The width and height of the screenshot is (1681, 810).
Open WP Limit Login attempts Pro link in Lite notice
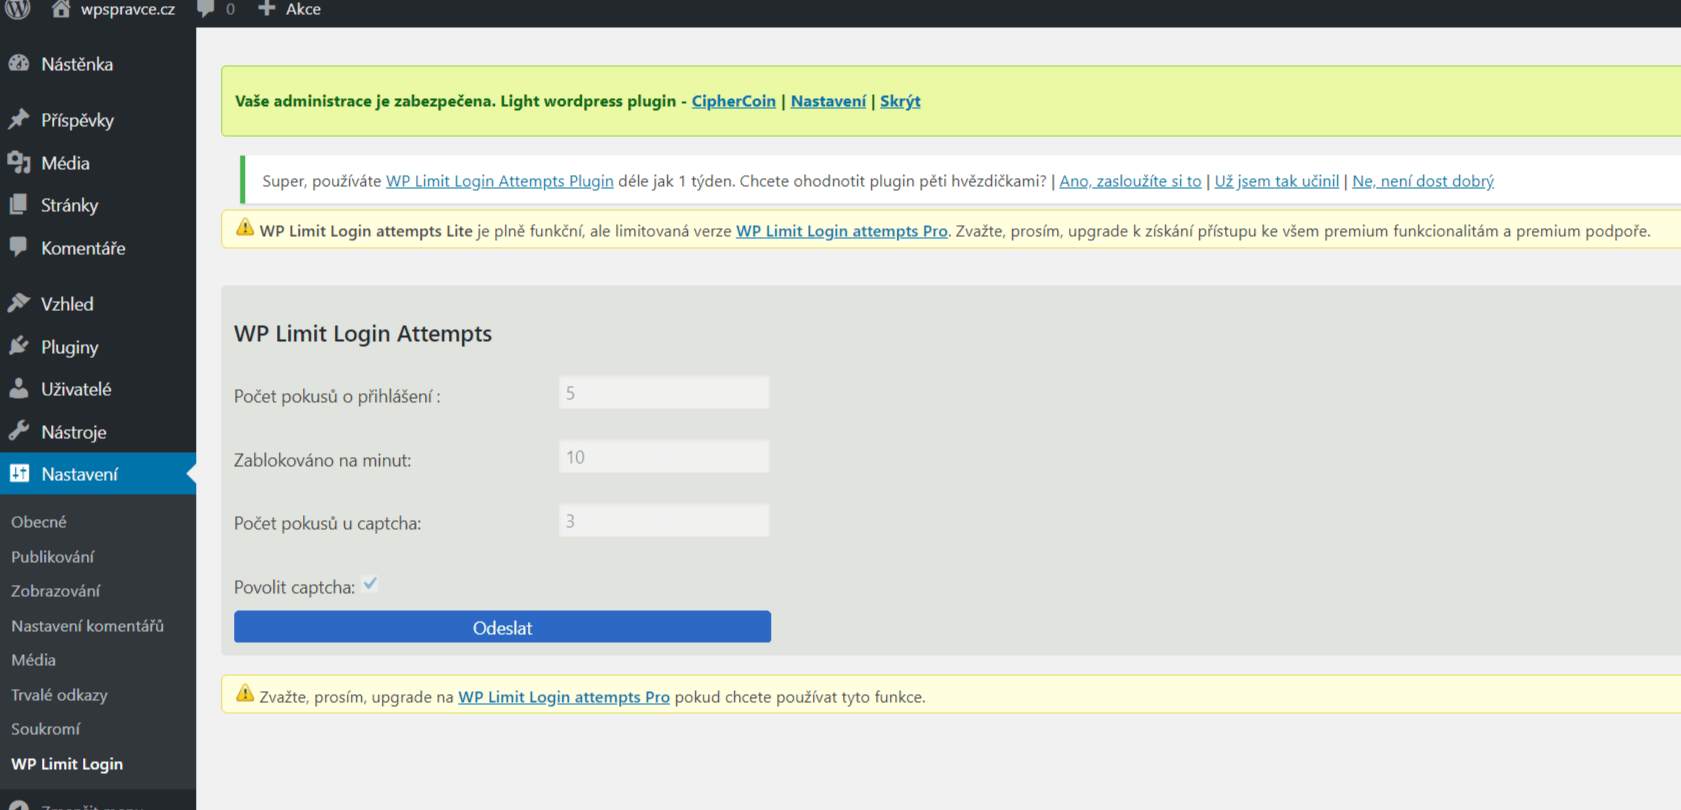[x=842, y=231]
